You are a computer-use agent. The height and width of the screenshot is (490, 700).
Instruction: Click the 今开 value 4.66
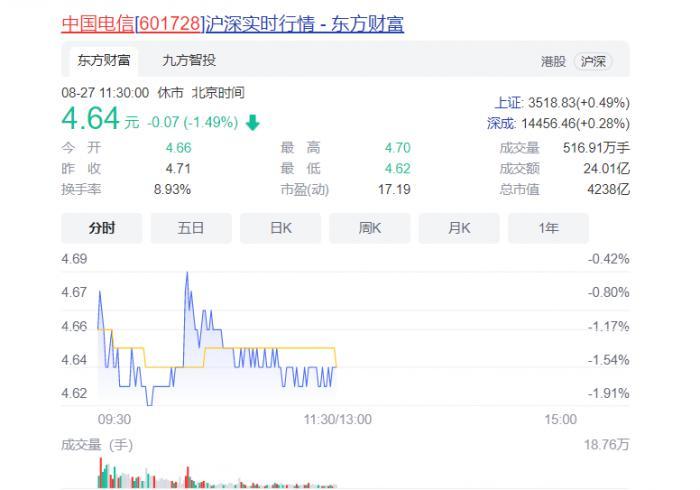tap(178, 148)
